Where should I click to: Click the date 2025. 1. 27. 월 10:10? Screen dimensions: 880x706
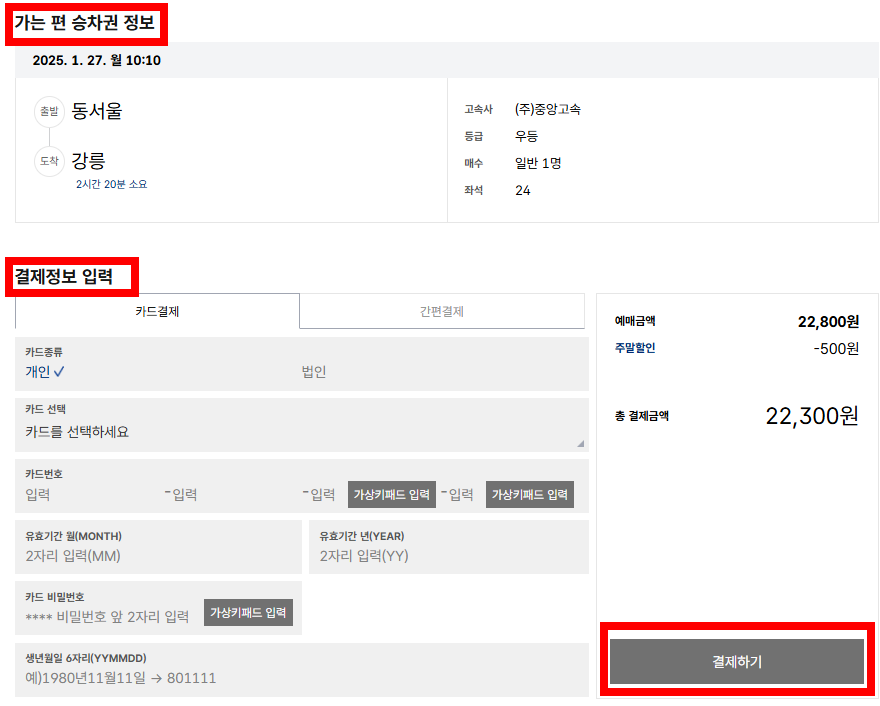(x=97, y=60)
